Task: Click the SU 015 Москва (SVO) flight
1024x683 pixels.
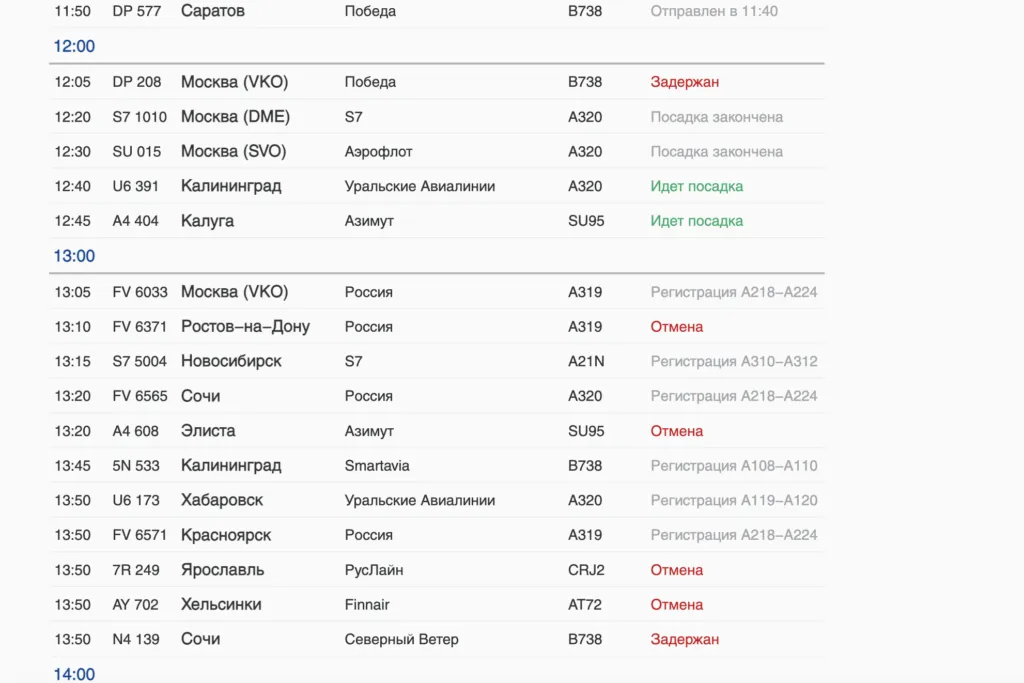Action: click(x=437, y=151)
